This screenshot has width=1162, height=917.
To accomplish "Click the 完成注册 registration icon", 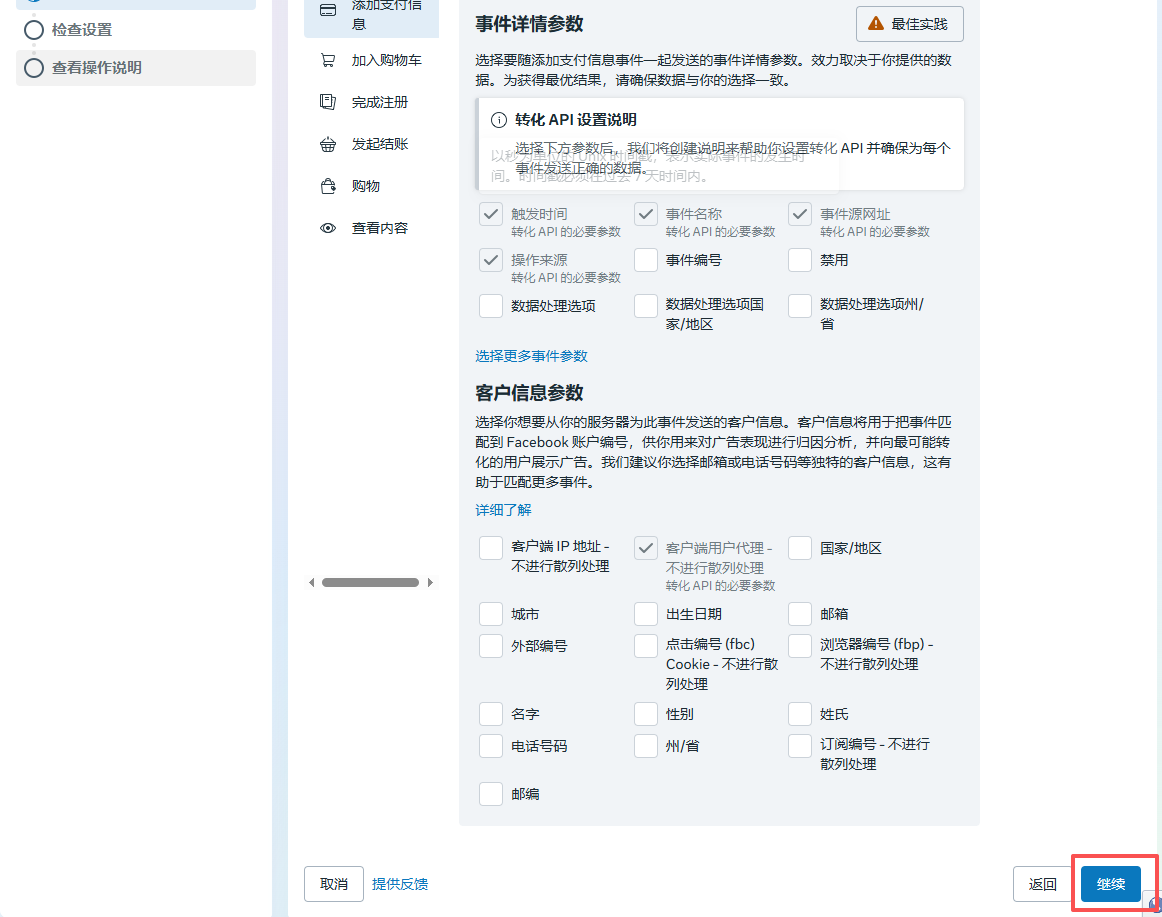I will (x=327, y=102).
